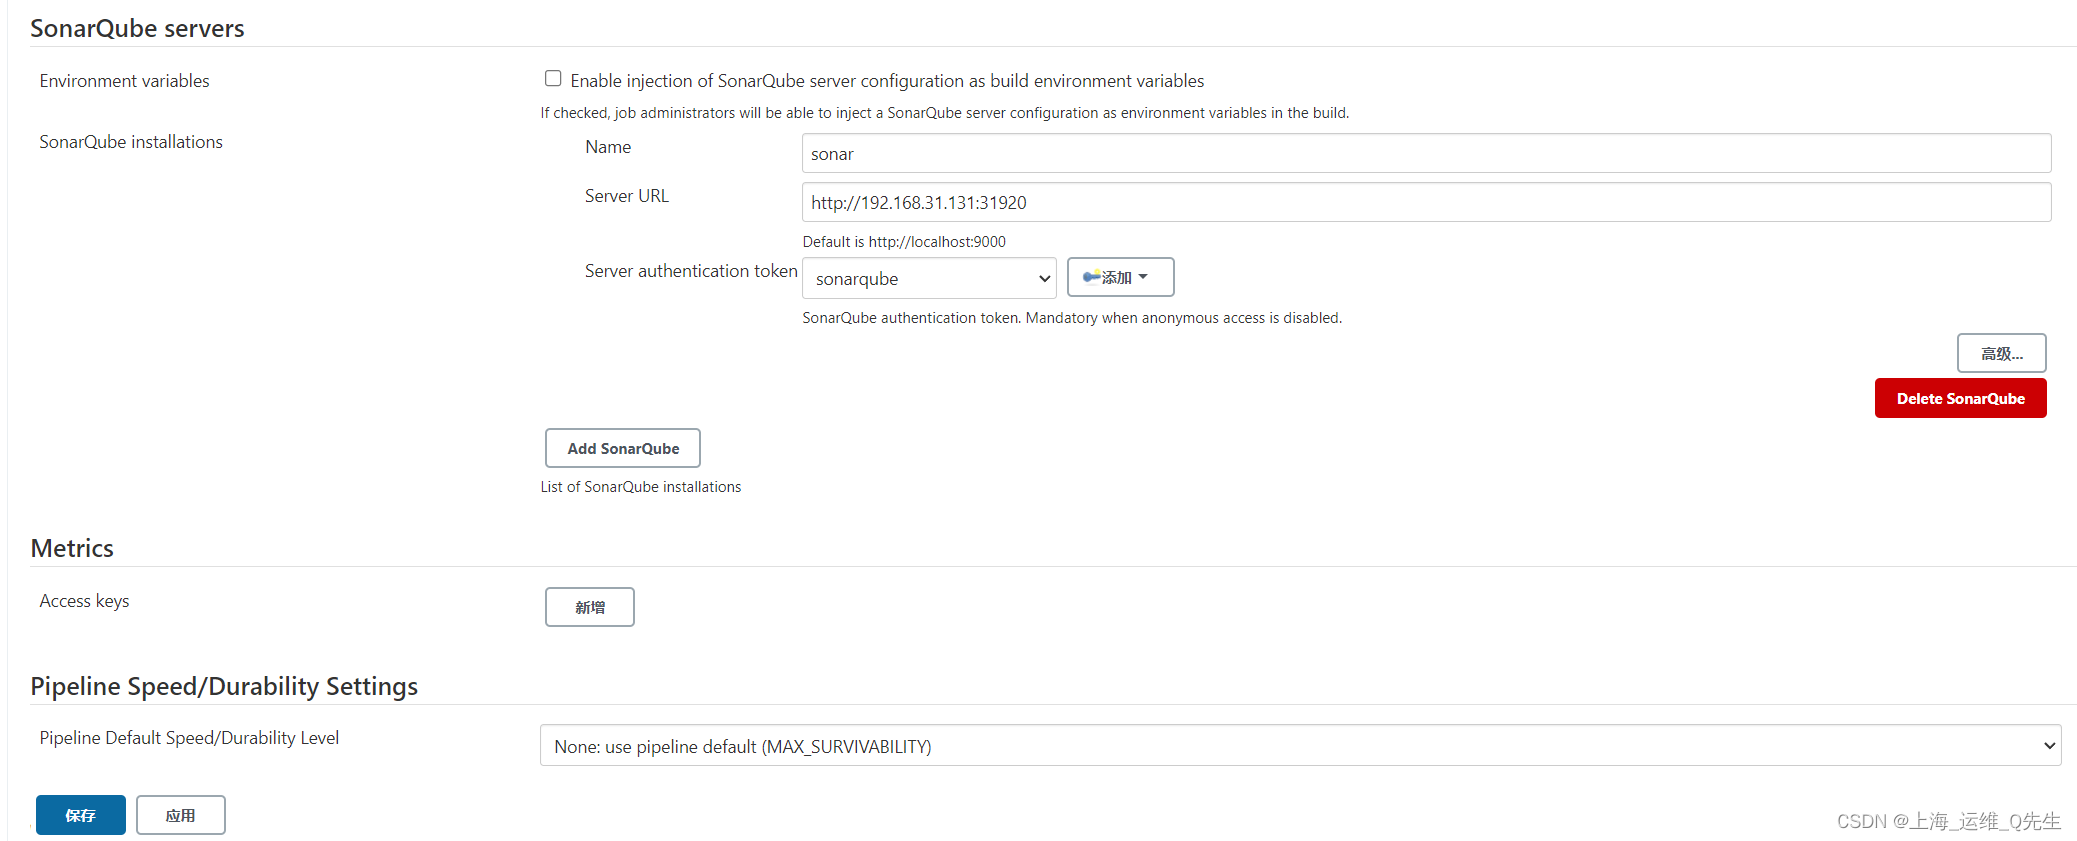Click the Add SonarQube button
Screen dimensions: 2077x841
tap(622, 448)
